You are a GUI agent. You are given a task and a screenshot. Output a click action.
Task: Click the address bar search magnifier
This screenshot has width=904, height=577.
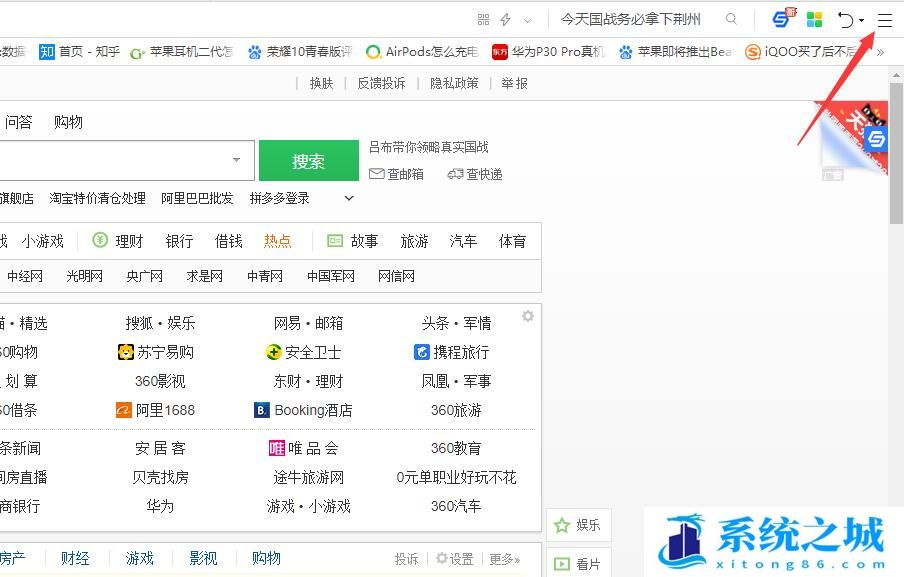pyautogui.click(x=731, y=19)
